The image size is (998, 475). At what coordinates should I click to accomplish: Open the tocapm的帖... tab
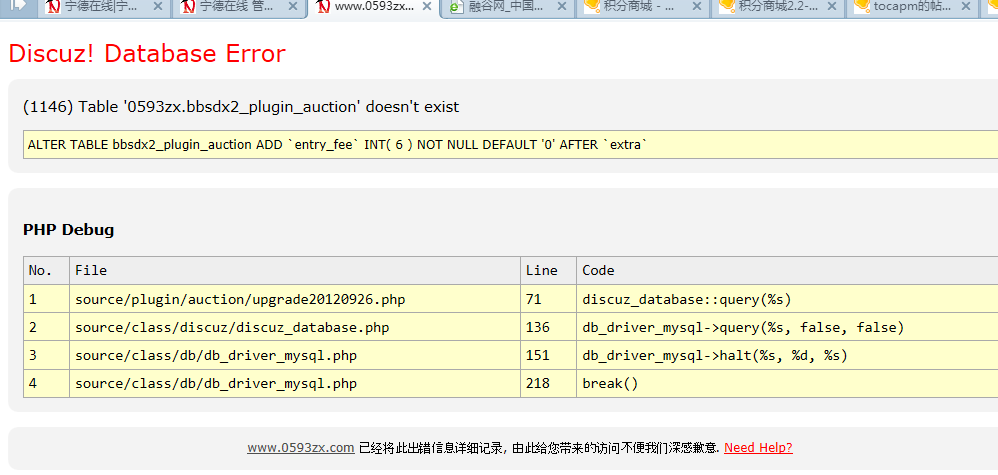pyautogui.click(x=913, y=7)
